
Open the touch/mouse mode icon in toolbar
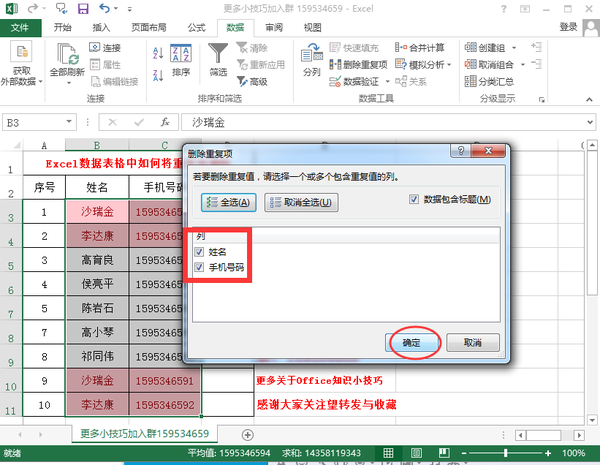pyautogui.click(x=62, y=8)
